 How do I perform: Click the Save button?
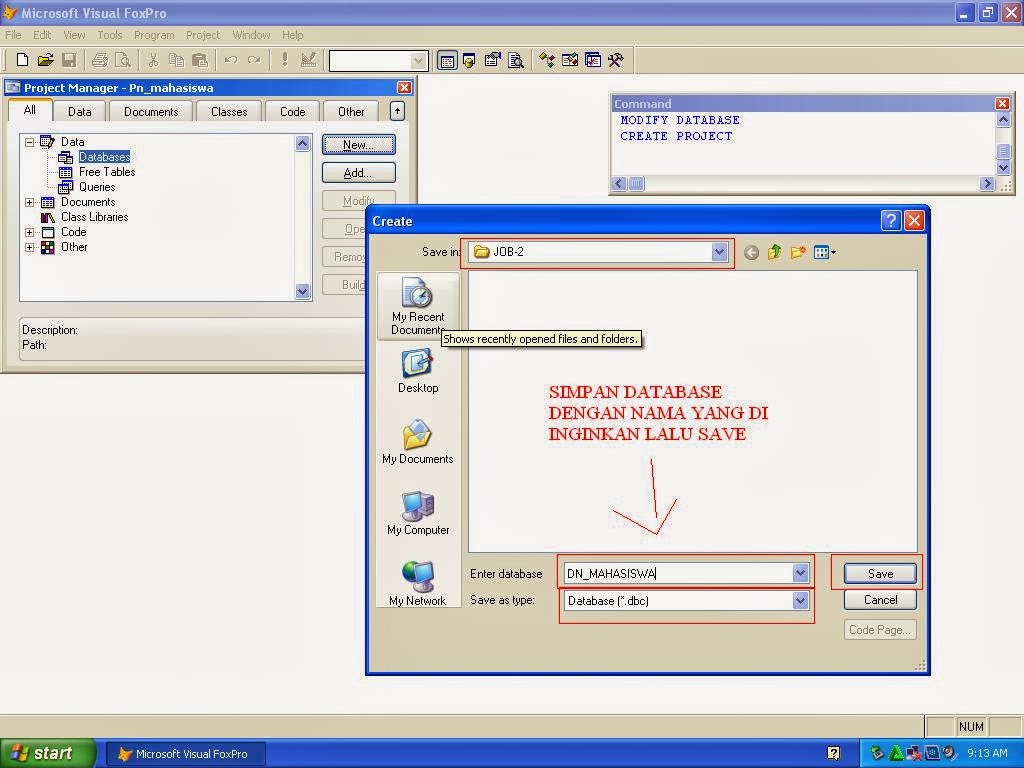[878, 573]
